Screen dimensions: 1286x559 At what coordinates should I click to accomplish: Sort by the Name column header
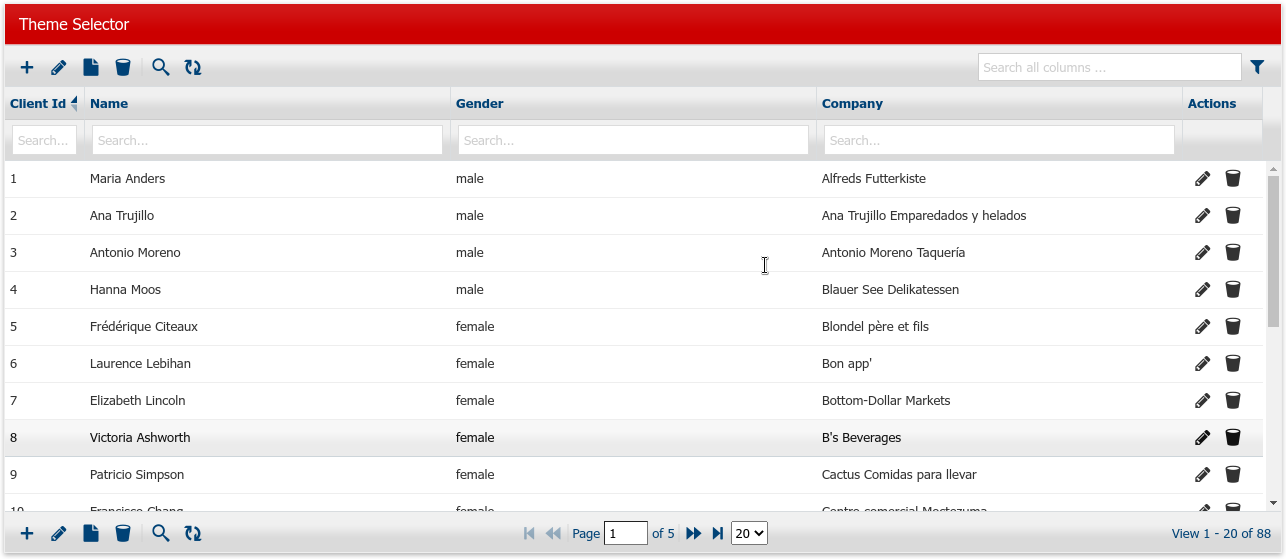109,104
